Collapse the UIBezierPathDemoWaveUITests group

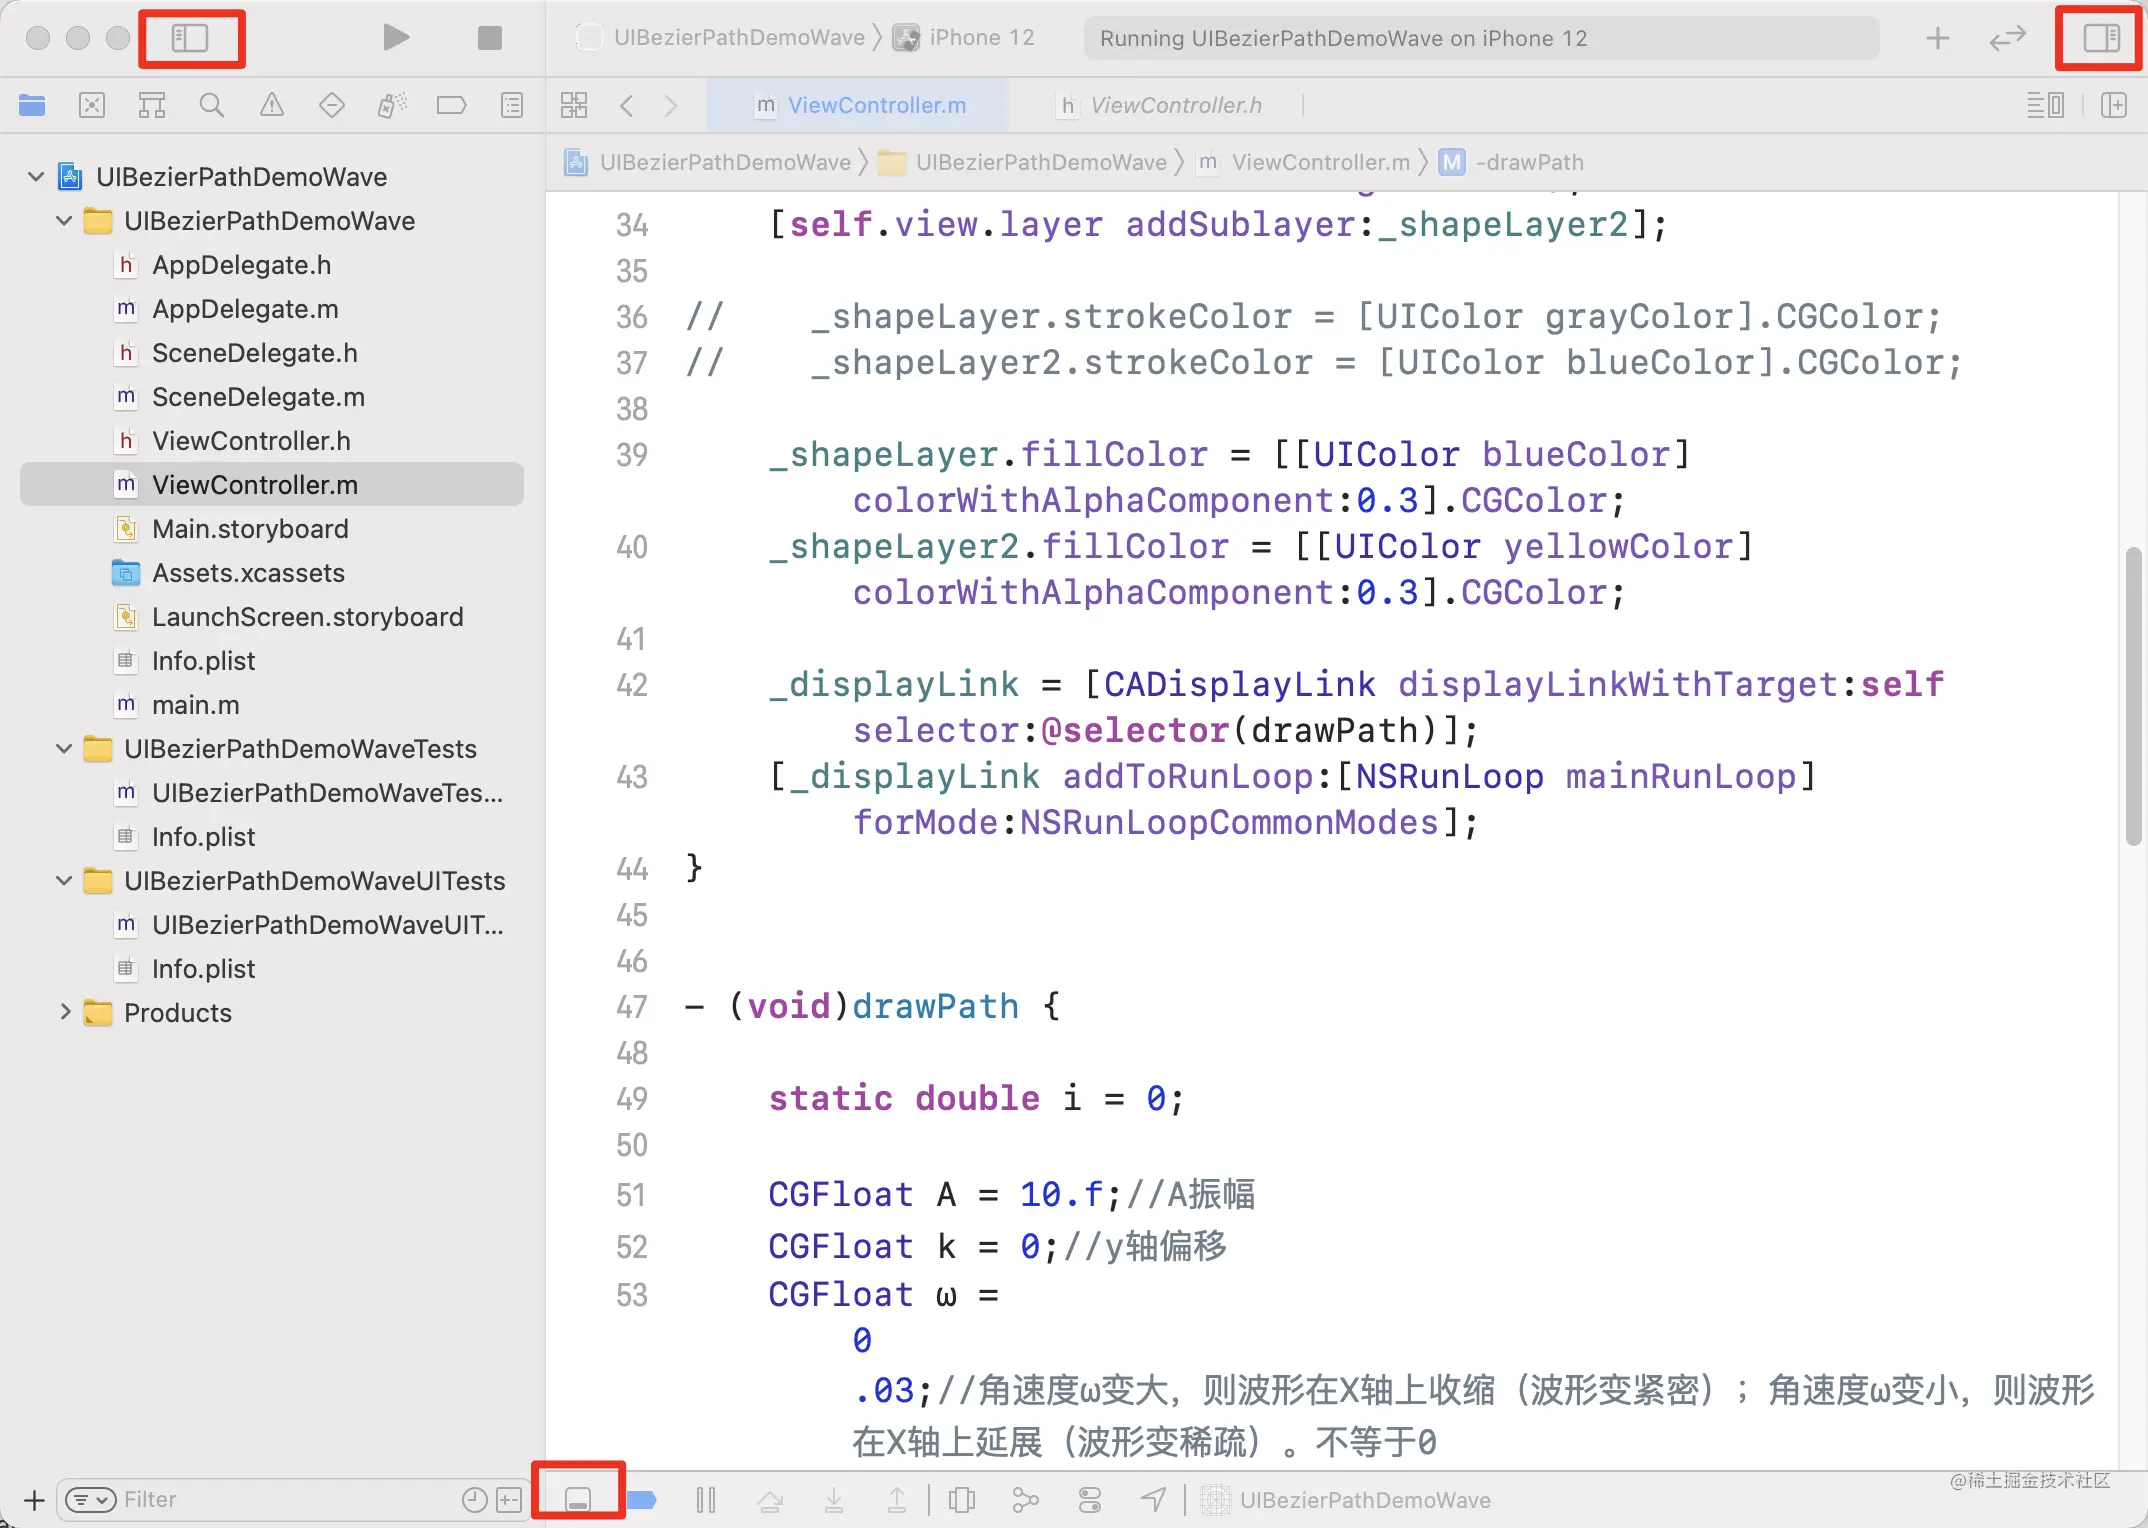[x=65, y=880]
